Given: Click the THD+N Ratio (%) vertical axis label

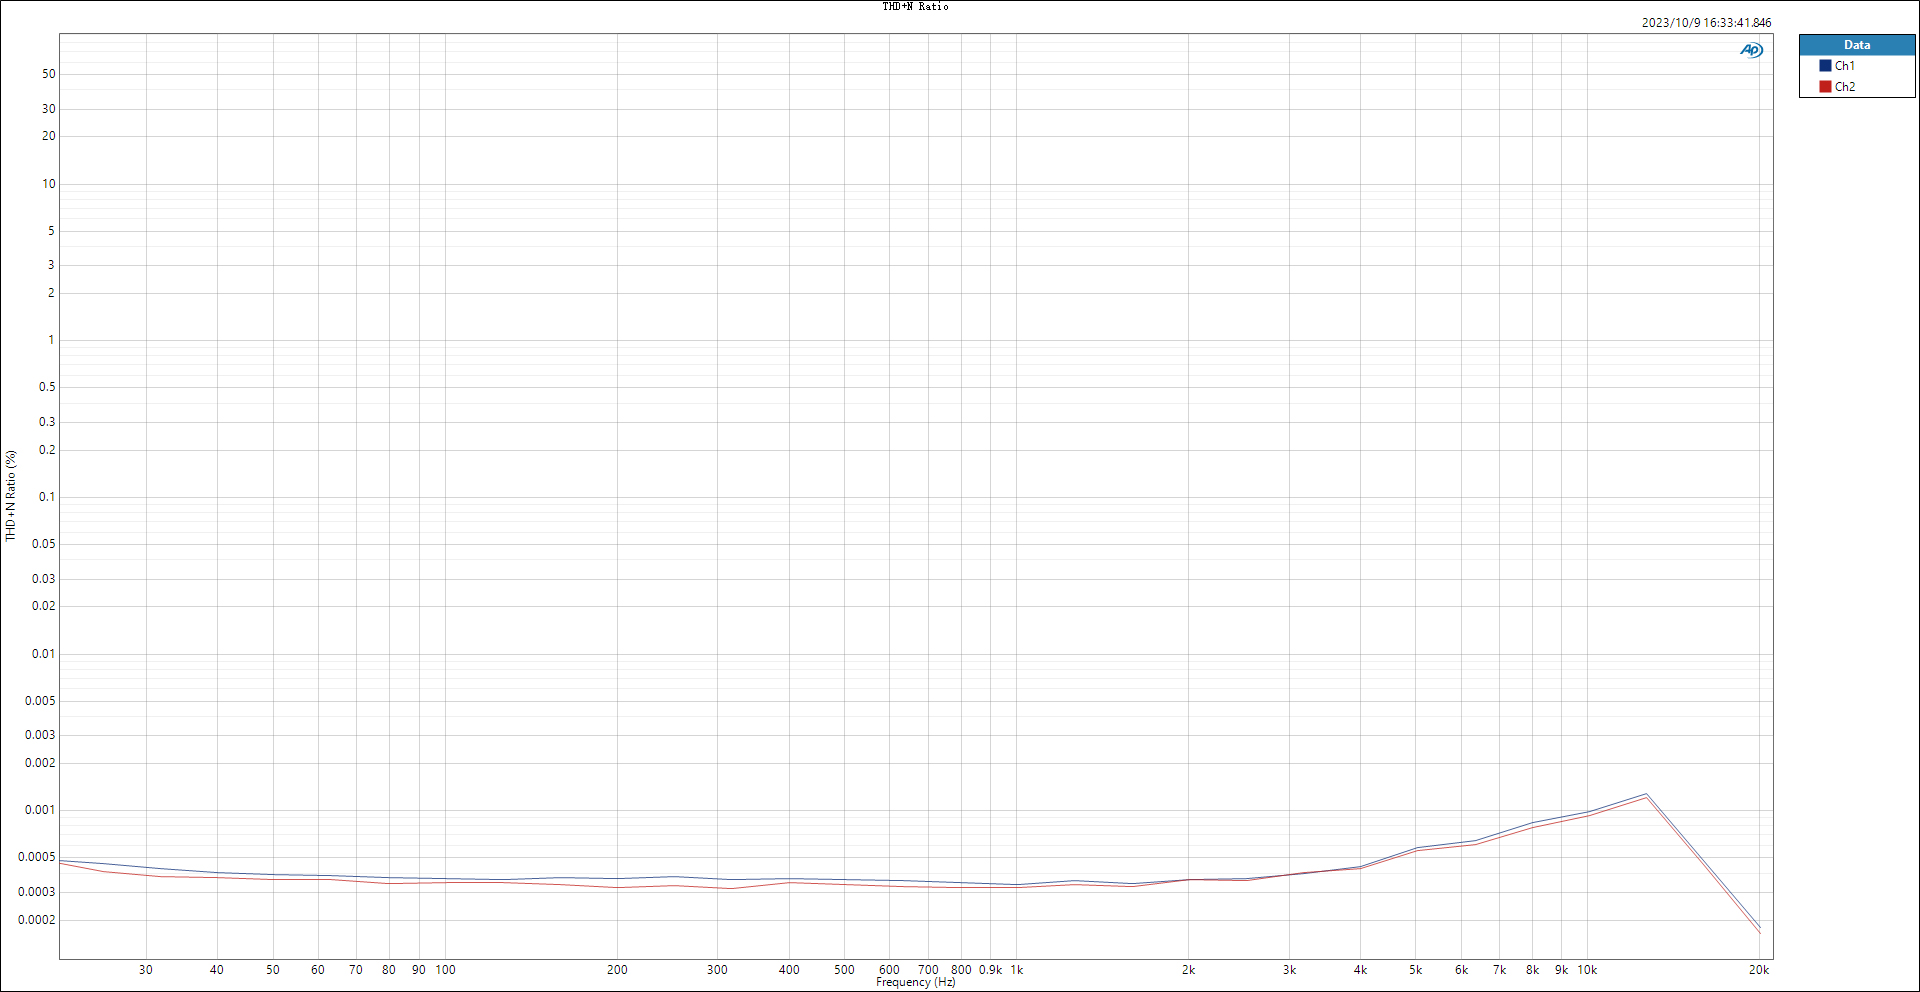Looking at the screenshot, I should [x=11, y=496].
